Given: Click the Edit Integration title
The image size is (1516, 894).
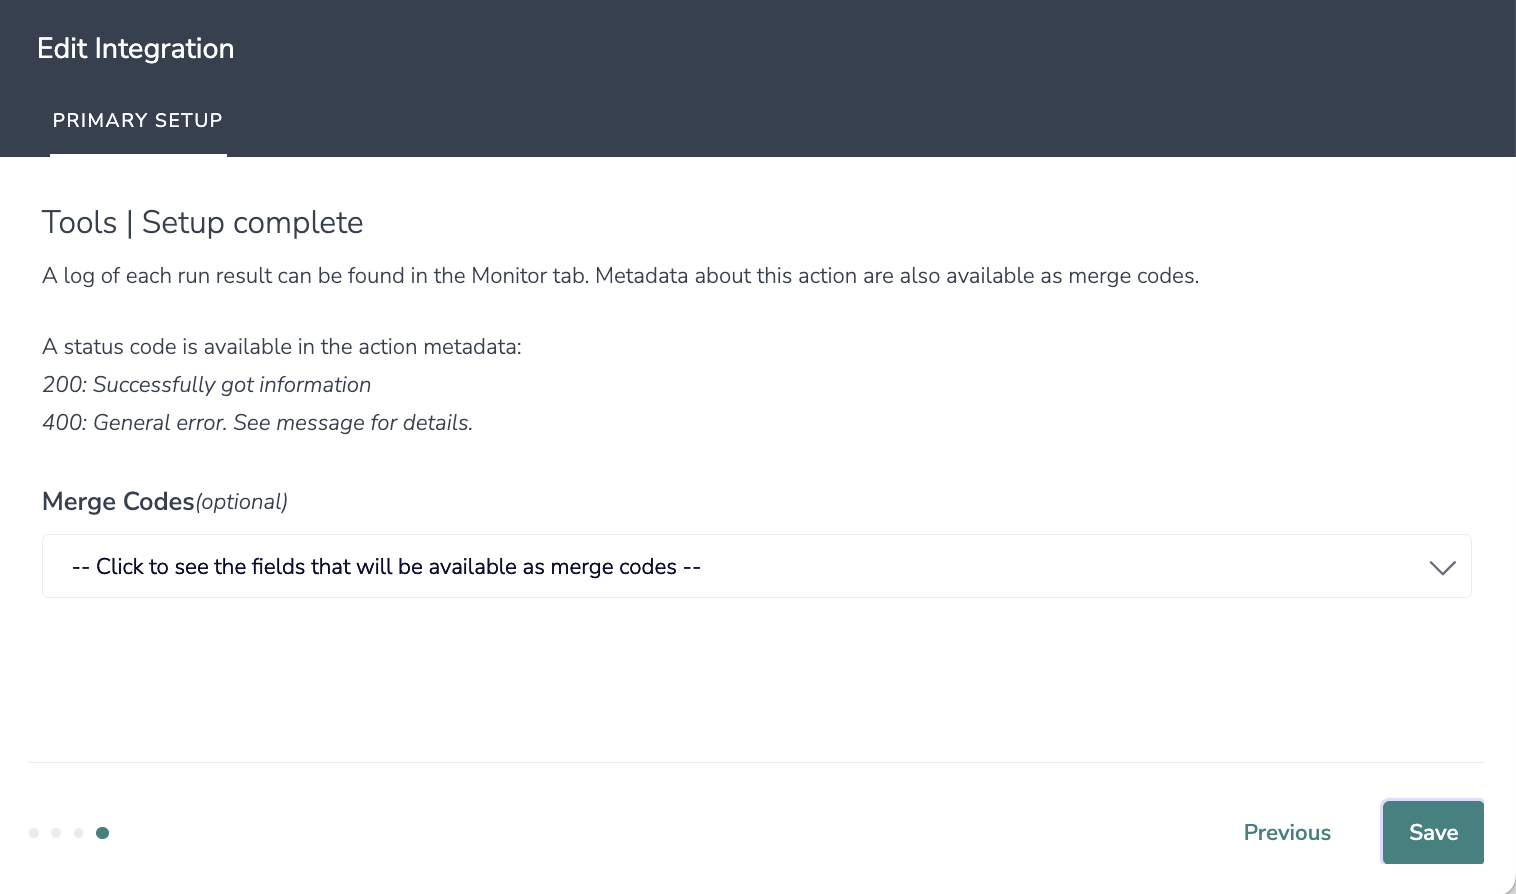Looking at the screenshot, I should click(x=136, y=49).
